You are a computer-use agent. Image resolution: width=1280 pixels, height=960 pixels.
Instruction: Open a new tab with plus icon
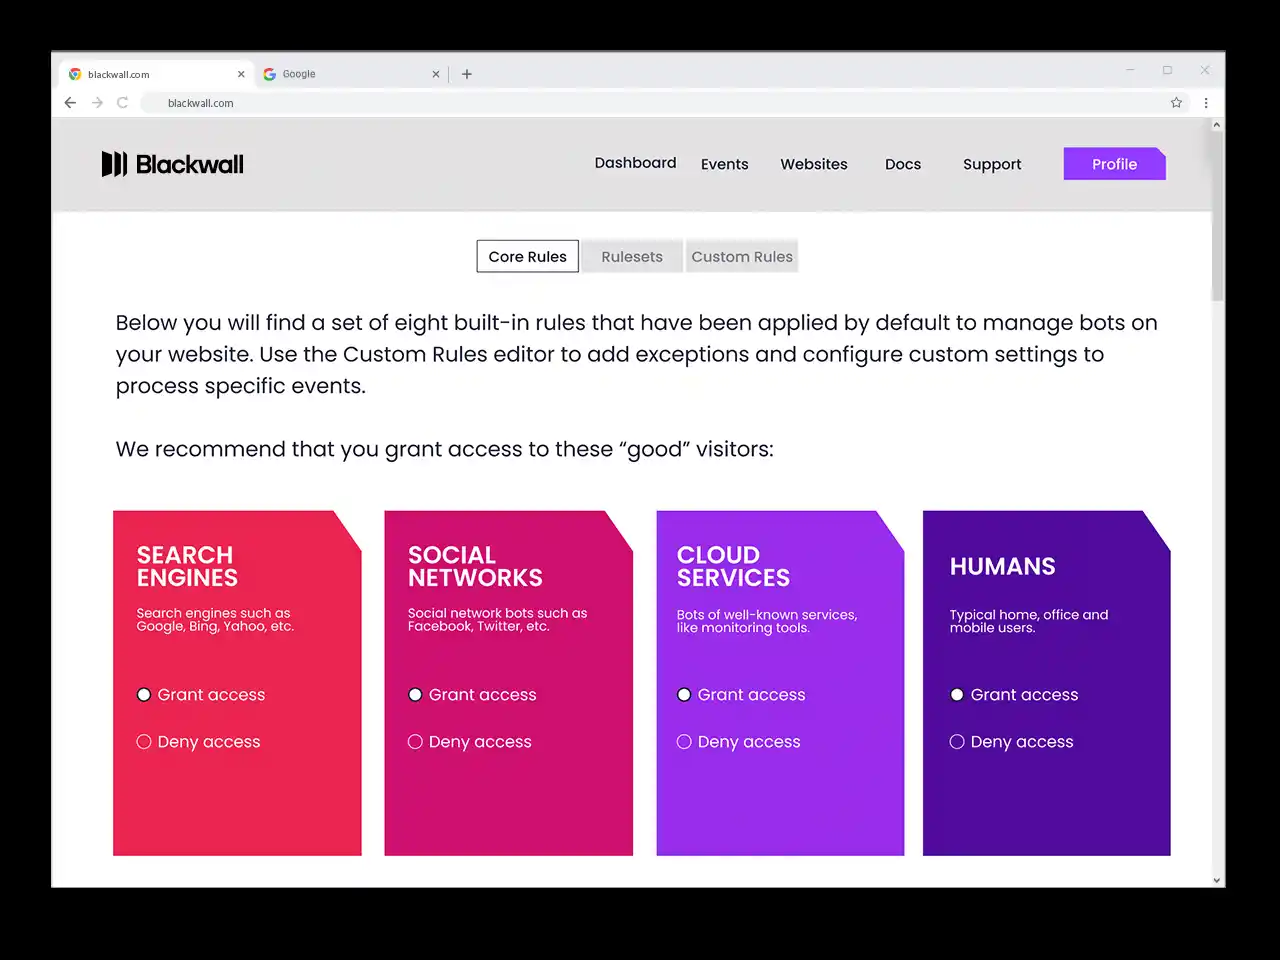[x=467, y=74]
